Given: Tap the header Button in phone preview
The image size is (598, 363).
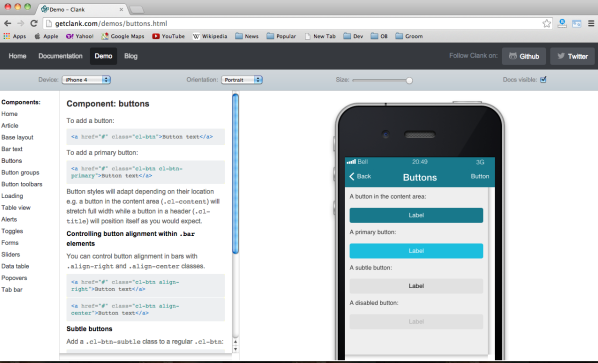Looking at the screenshot, I should 480,176.
